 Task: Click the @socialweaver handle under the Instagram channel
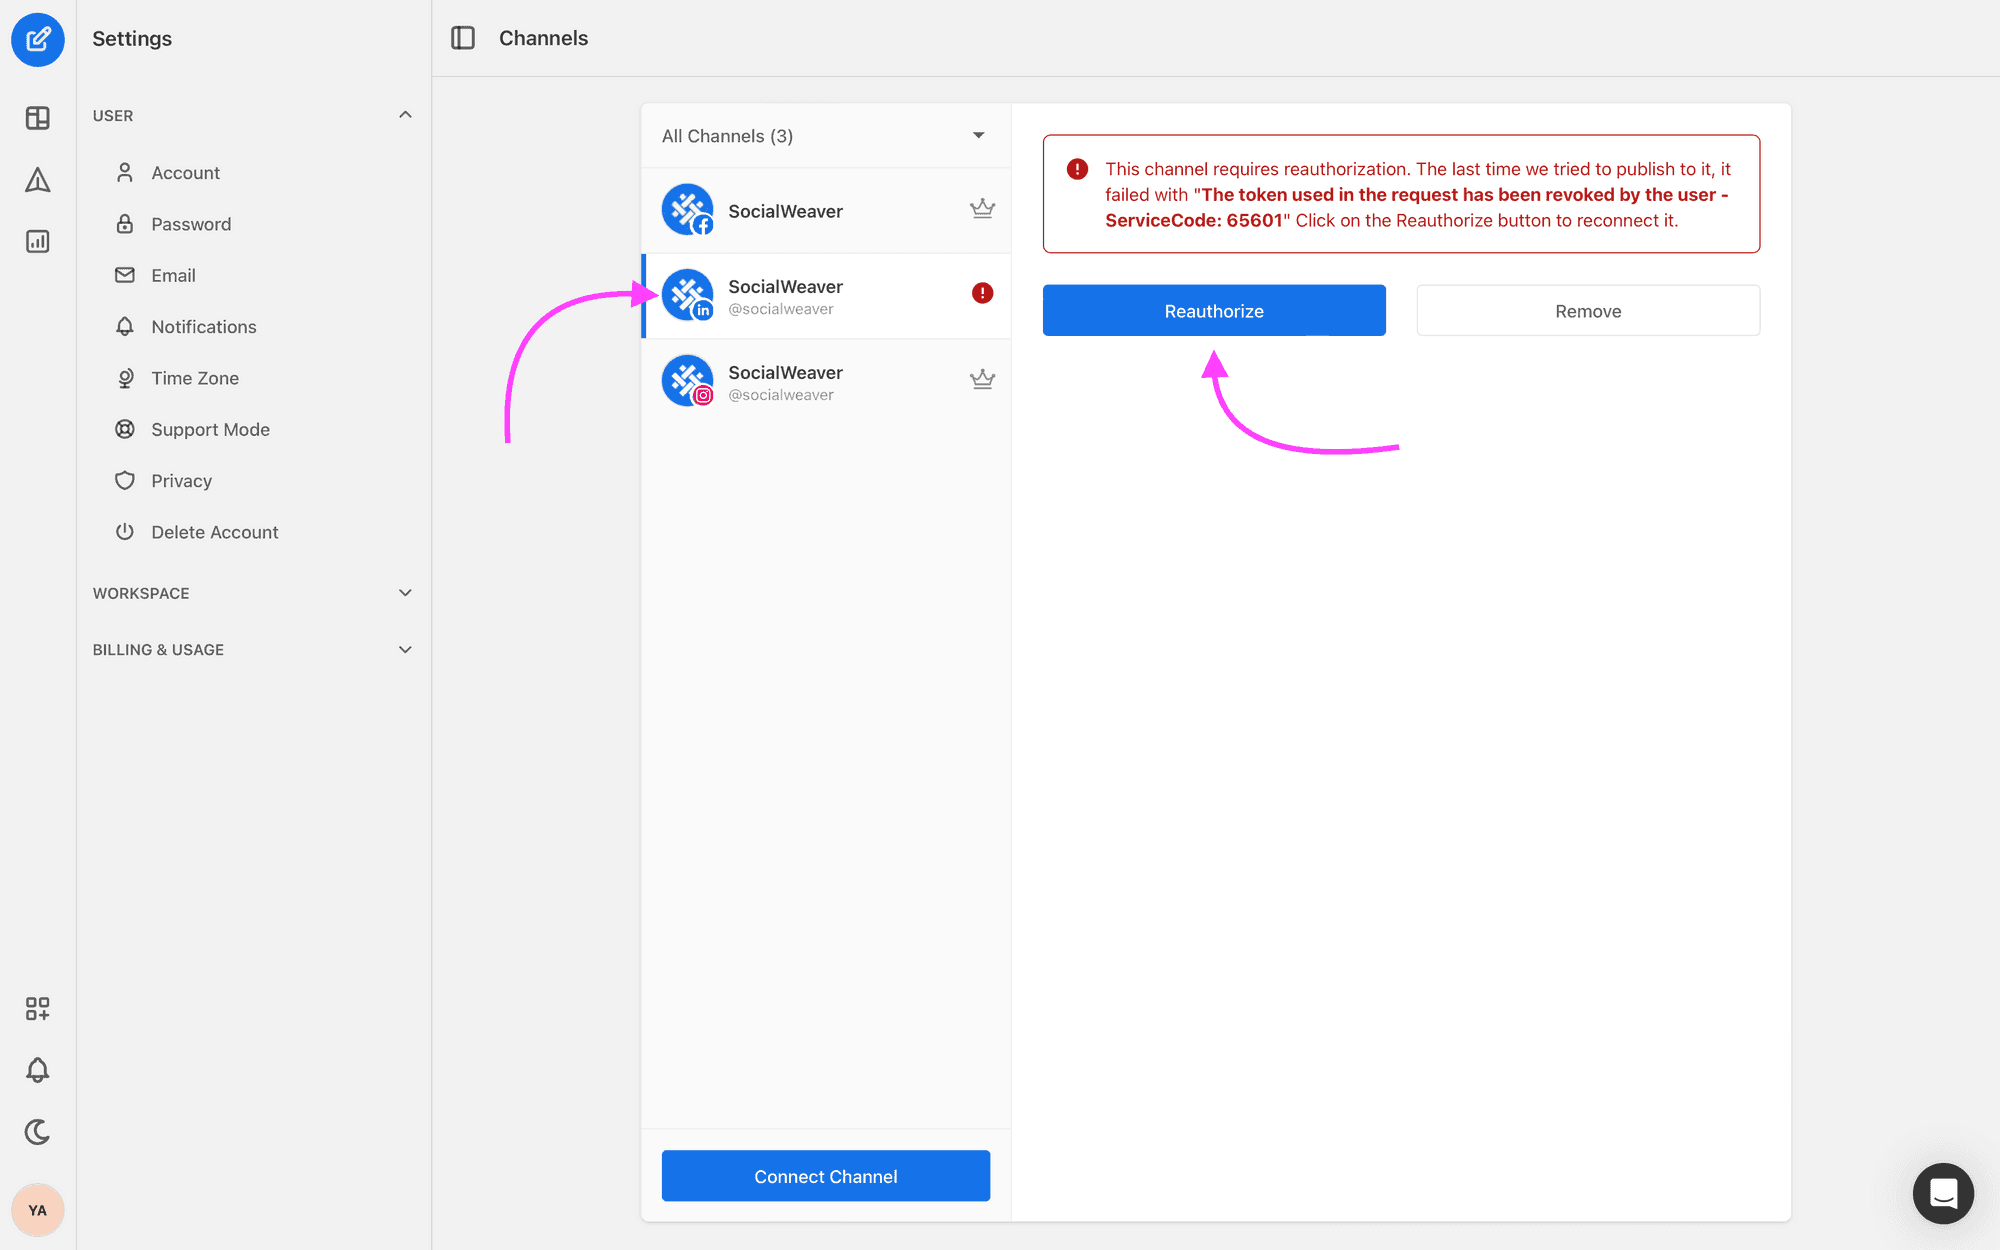(x=781, y=395)
